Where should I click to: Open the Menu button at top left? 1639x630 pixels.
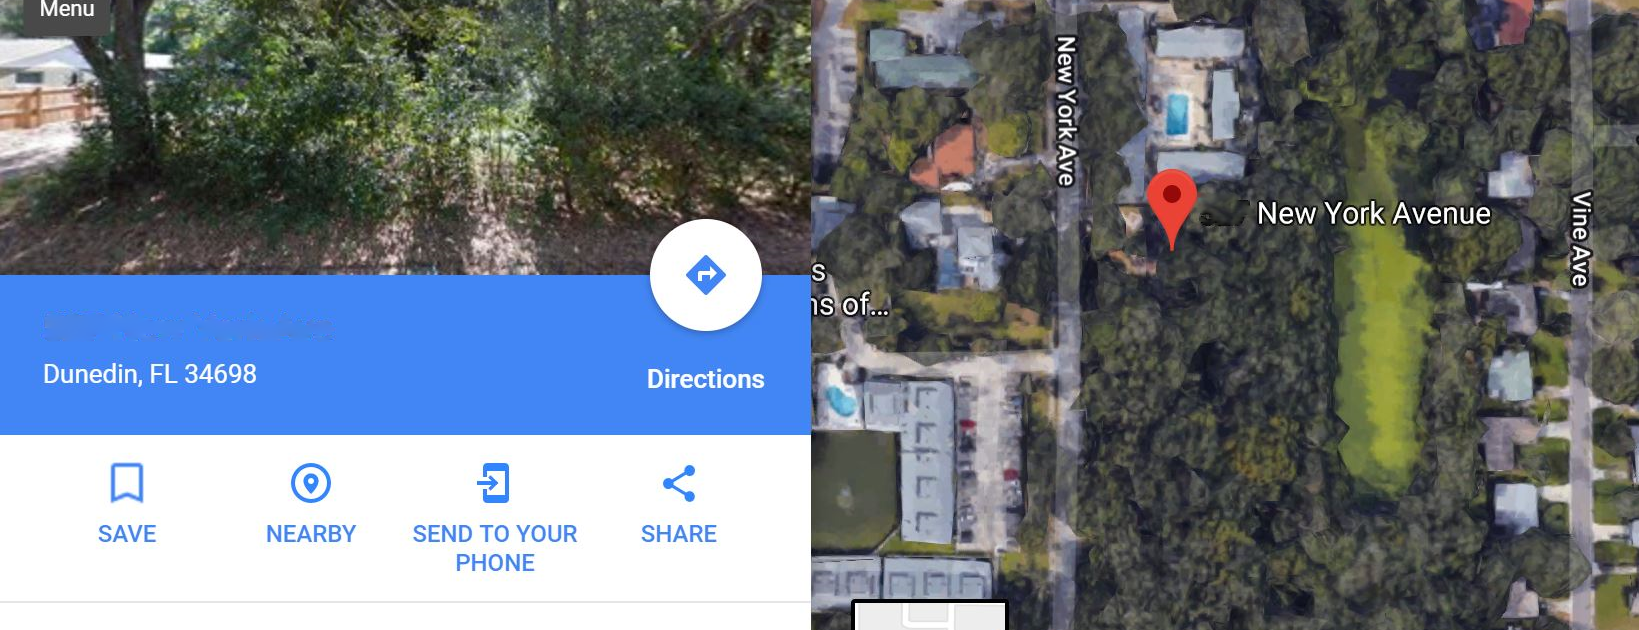click(66, 11)
